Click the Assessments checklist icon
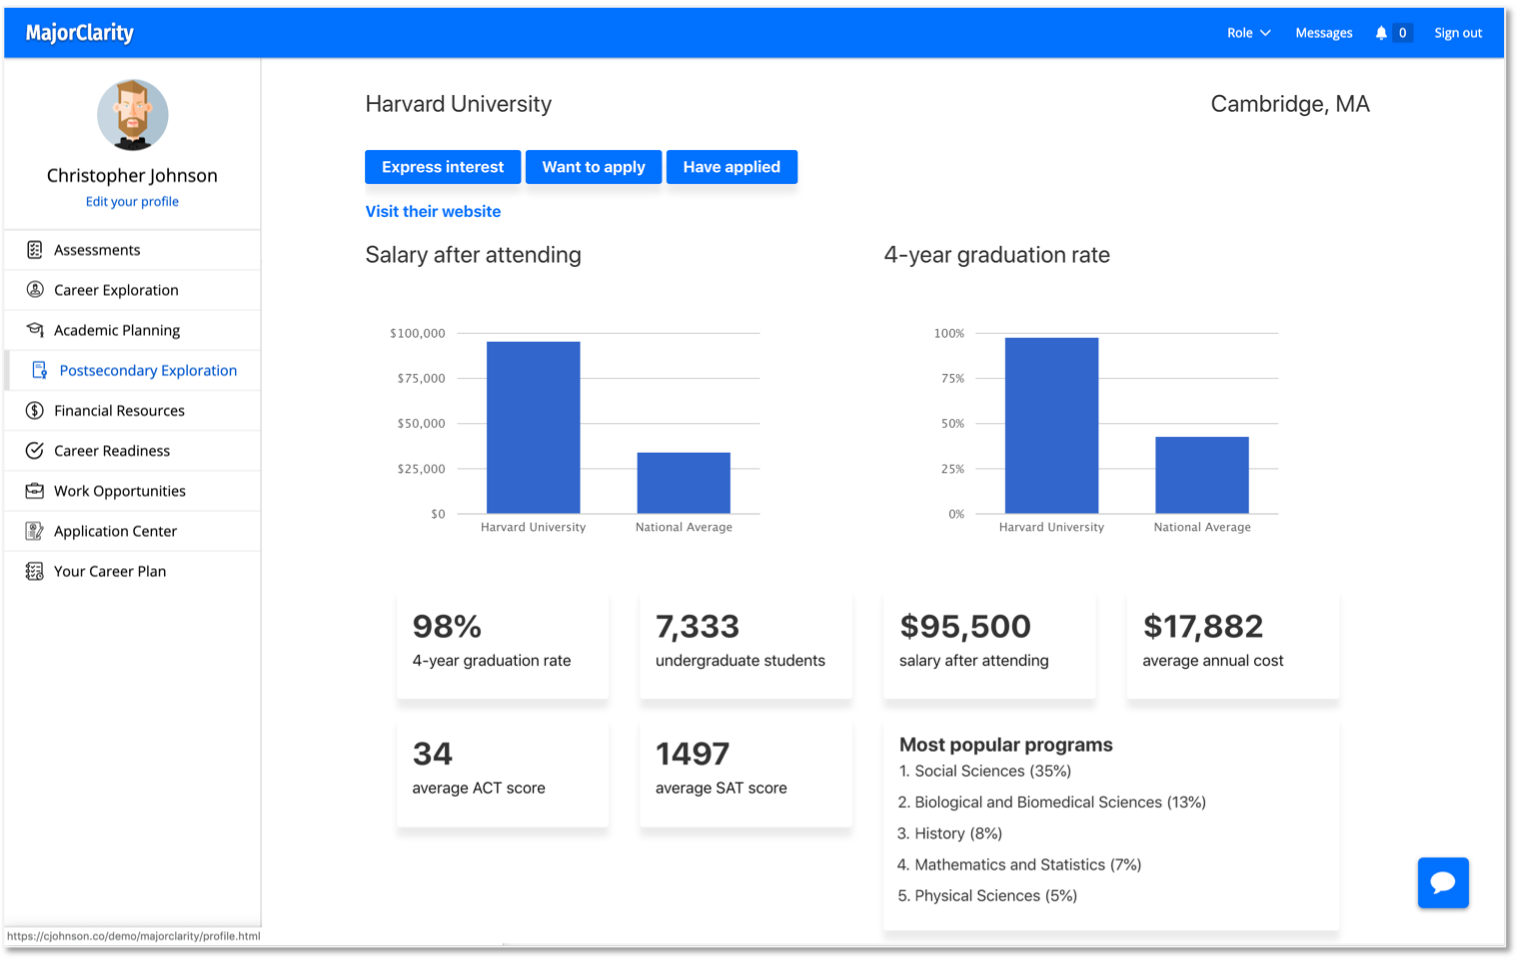The image size is (1518, 960). [35, 250]
